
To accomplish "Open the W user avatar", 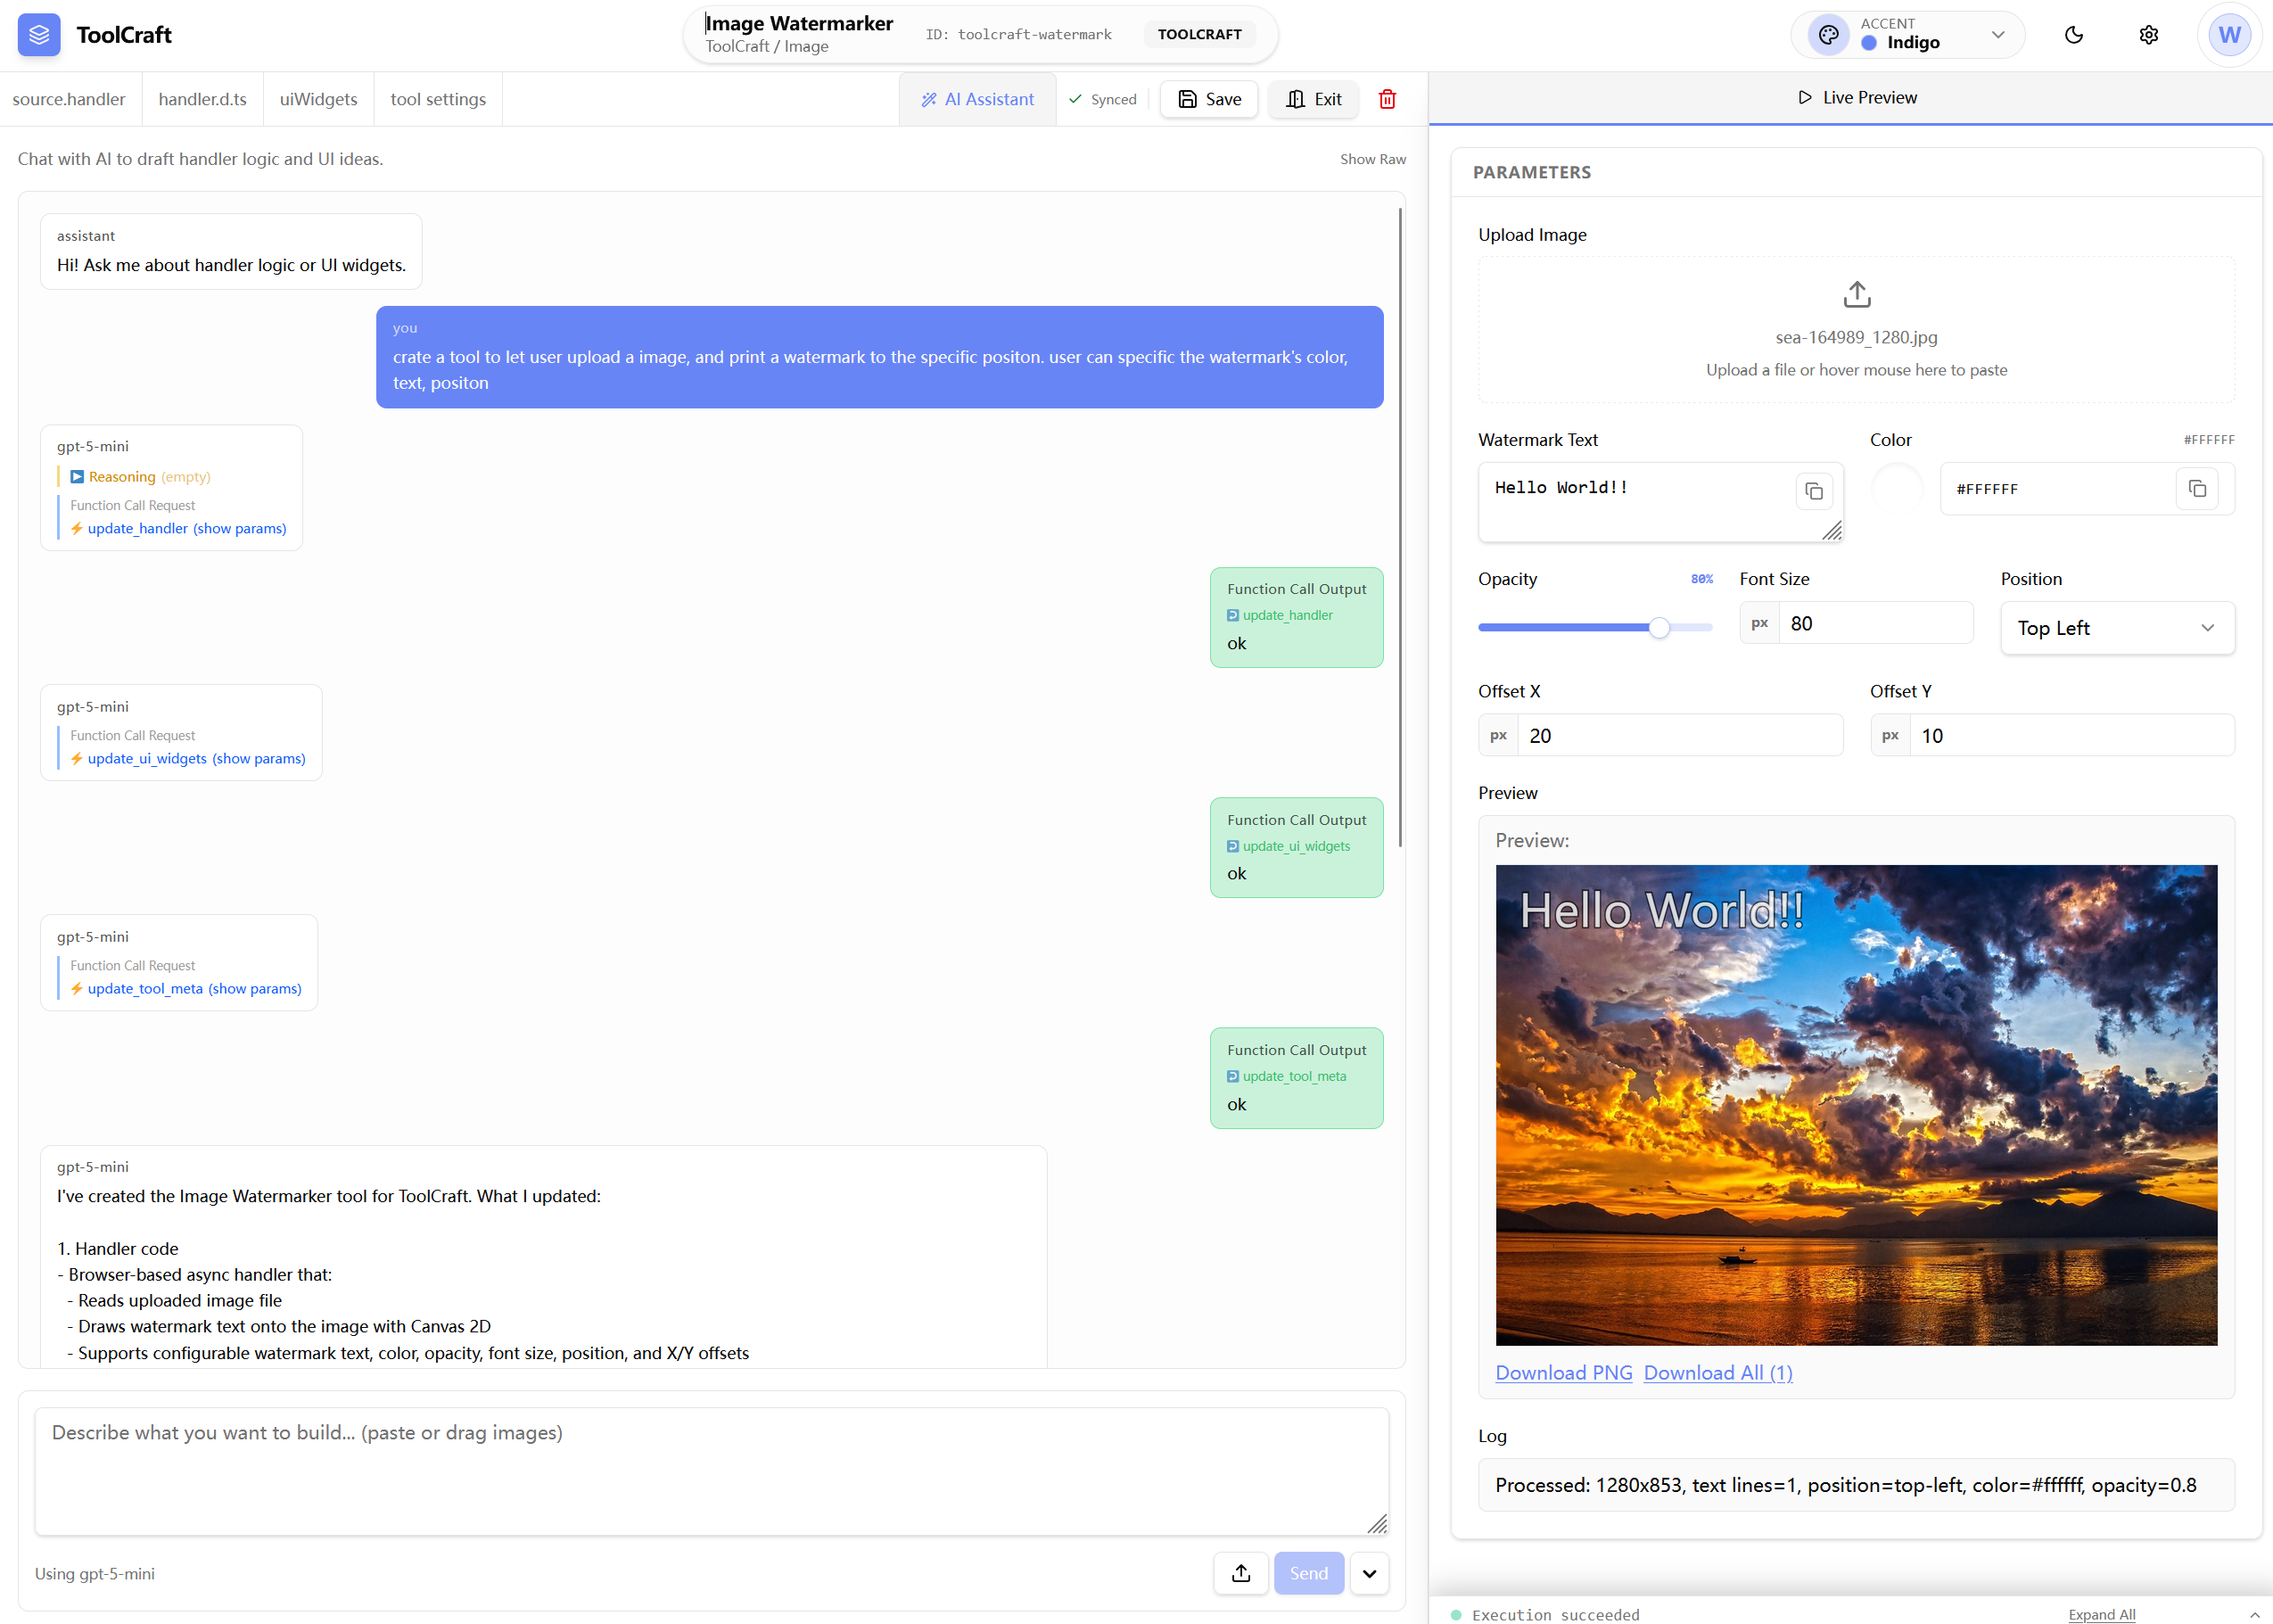I will pyautogui.click(x=2229, y=35).
